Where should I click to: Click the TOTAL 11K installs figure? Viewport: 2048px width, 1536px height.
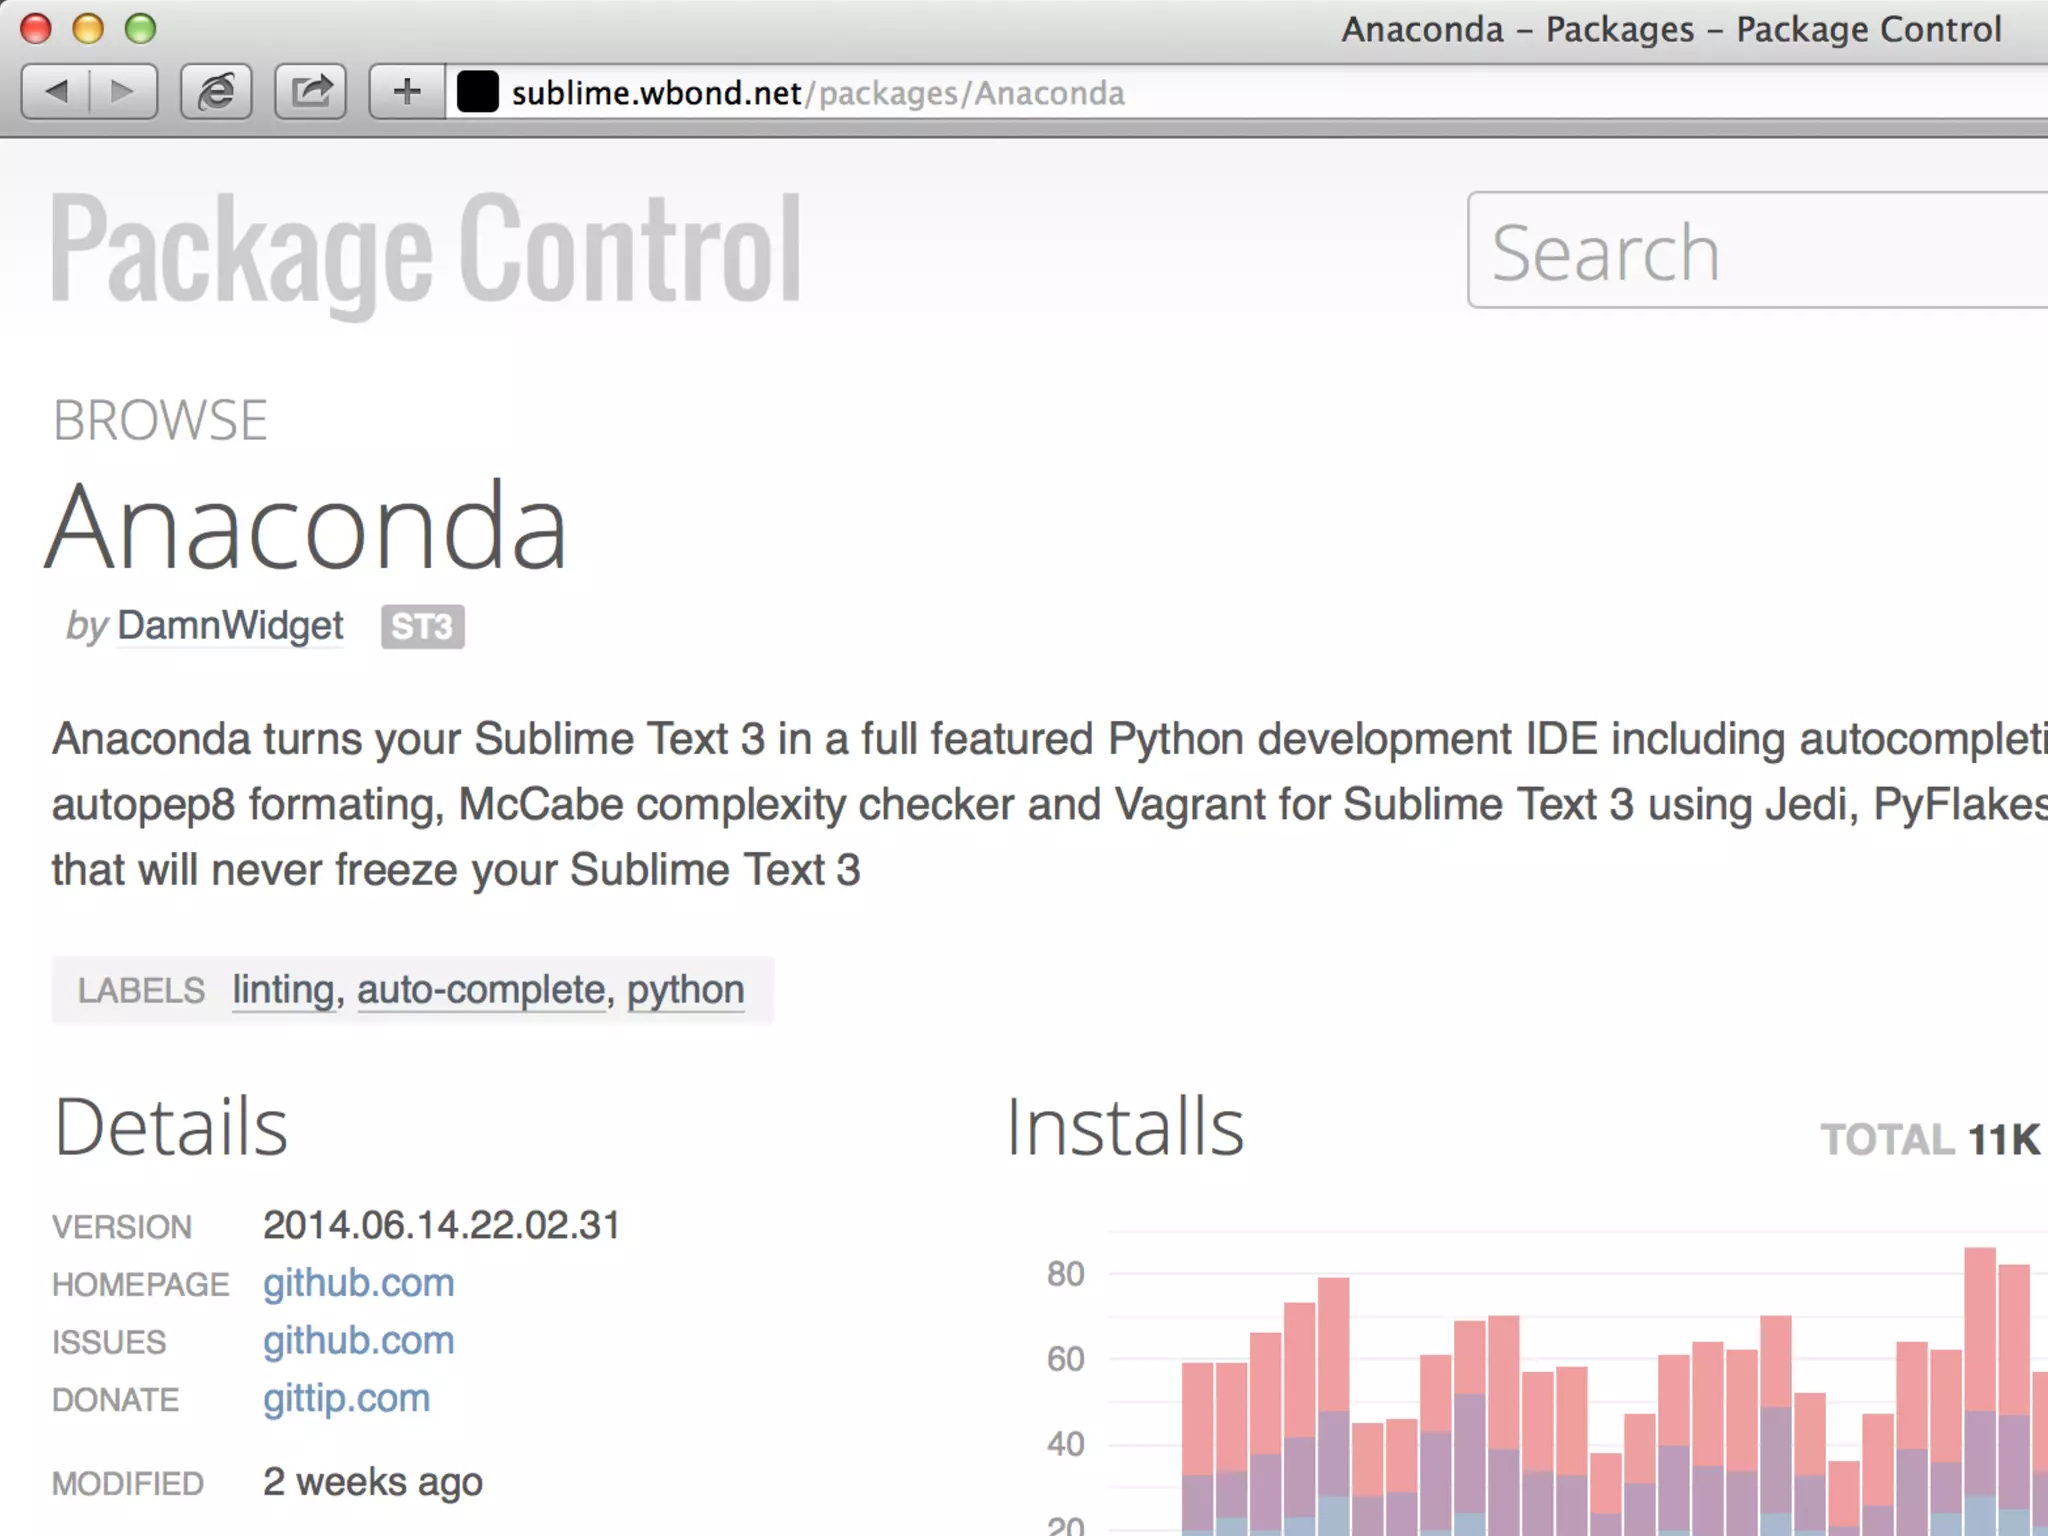pos(1930,1140)
